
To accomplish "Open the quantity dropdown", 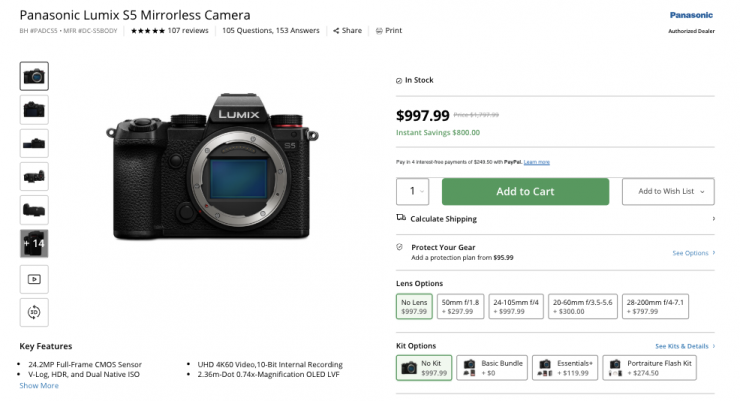I will click(x=416, y=191).
